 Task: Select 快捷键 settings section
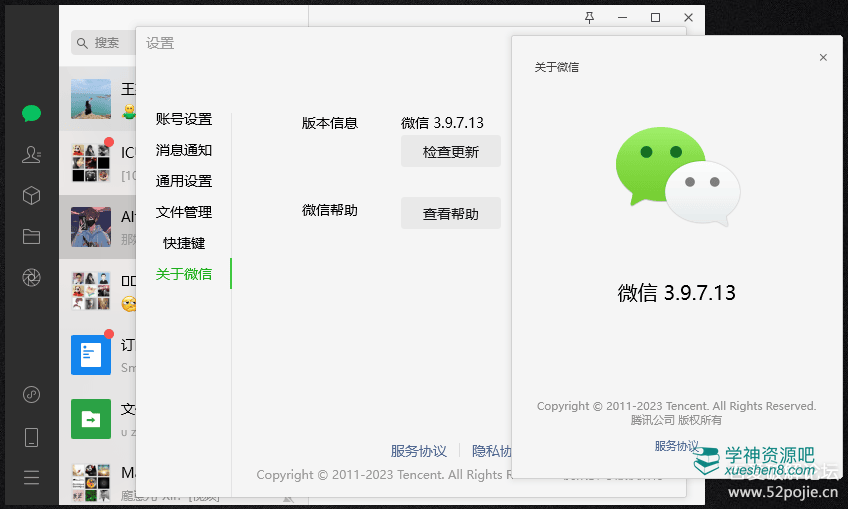[184, 243]
